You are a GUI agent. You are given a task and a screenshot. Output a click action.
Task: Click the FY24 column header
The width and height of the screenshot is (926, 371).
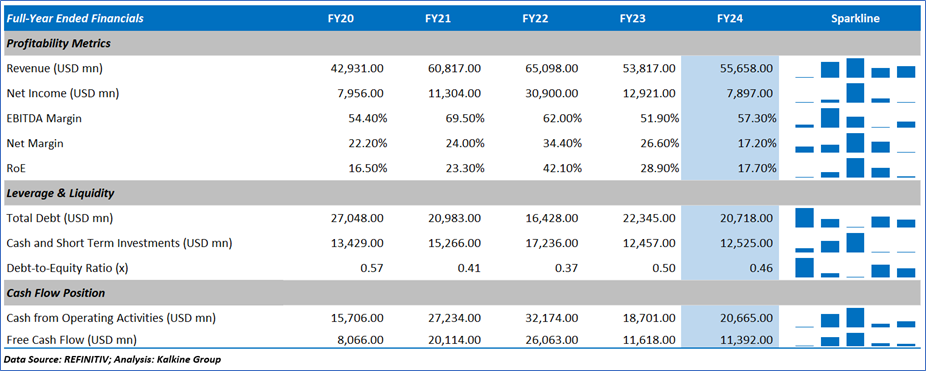tap(729, 18)
